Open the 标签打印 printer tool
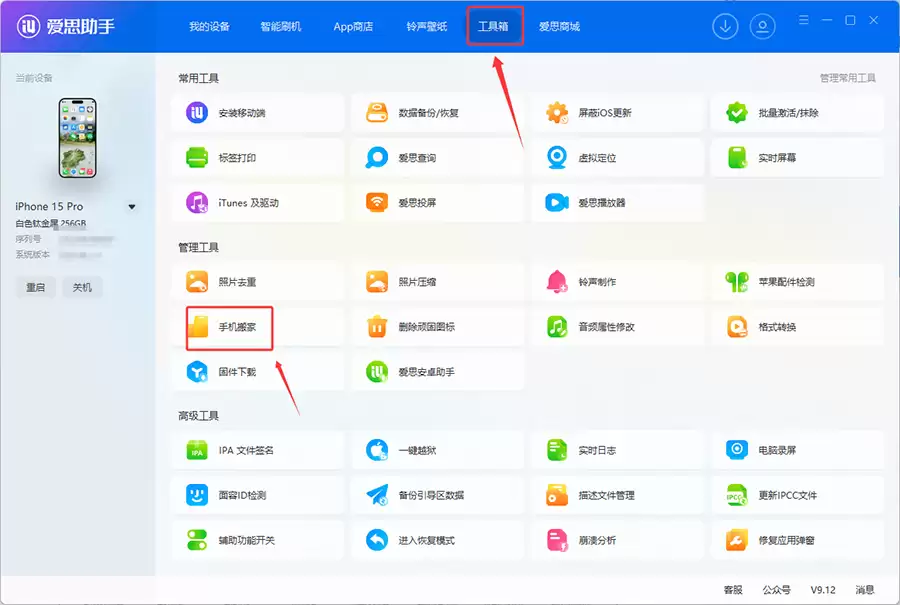This screenshot has width=900, height=605. tap(258, 158)
